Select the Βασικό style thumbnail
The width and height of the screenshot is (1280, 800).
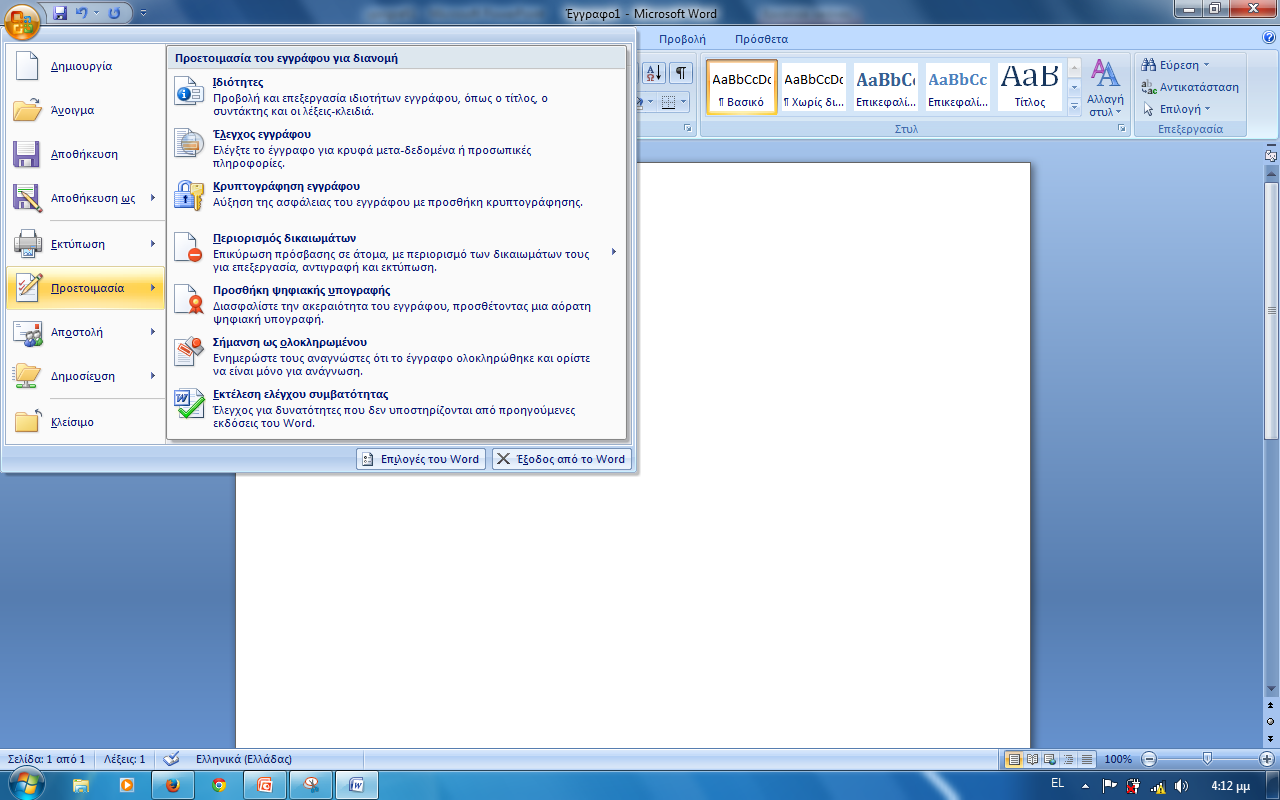741,87
